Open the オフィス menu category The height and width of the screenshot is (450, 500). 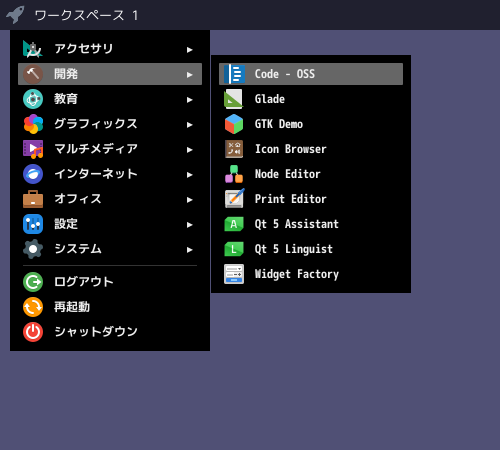pos(110,199)
